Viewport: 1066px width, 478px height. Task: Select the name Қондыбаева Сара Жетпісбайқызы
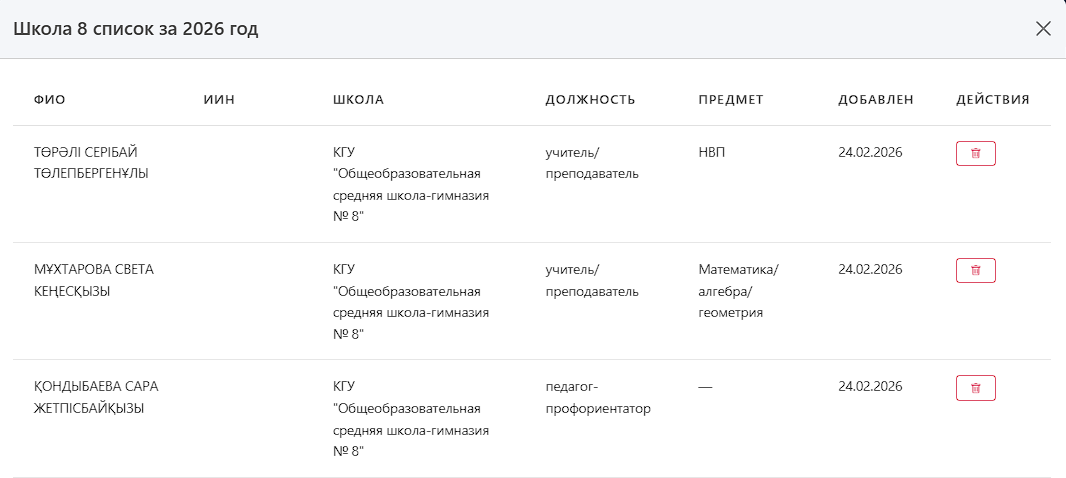(96, 397)
